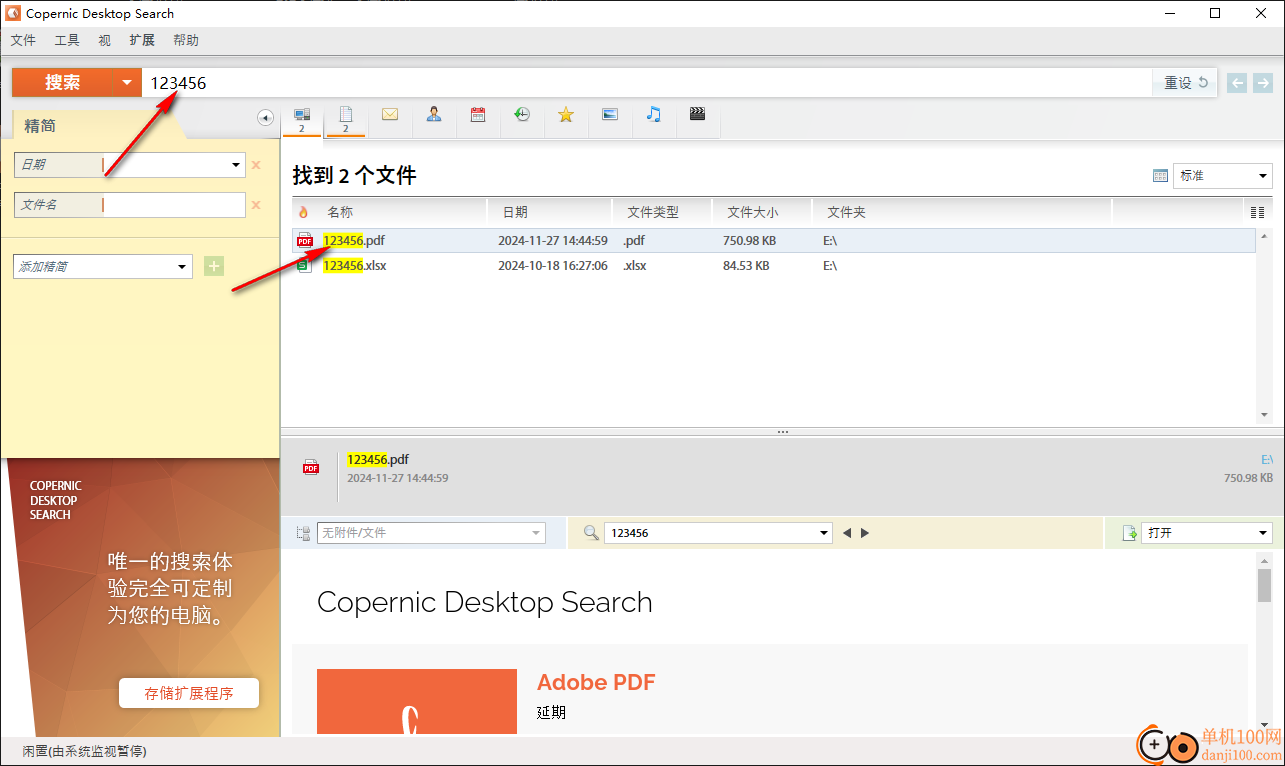Expand the 日期 filter dropdown
1285x766 pixels.
pos(236,165)
